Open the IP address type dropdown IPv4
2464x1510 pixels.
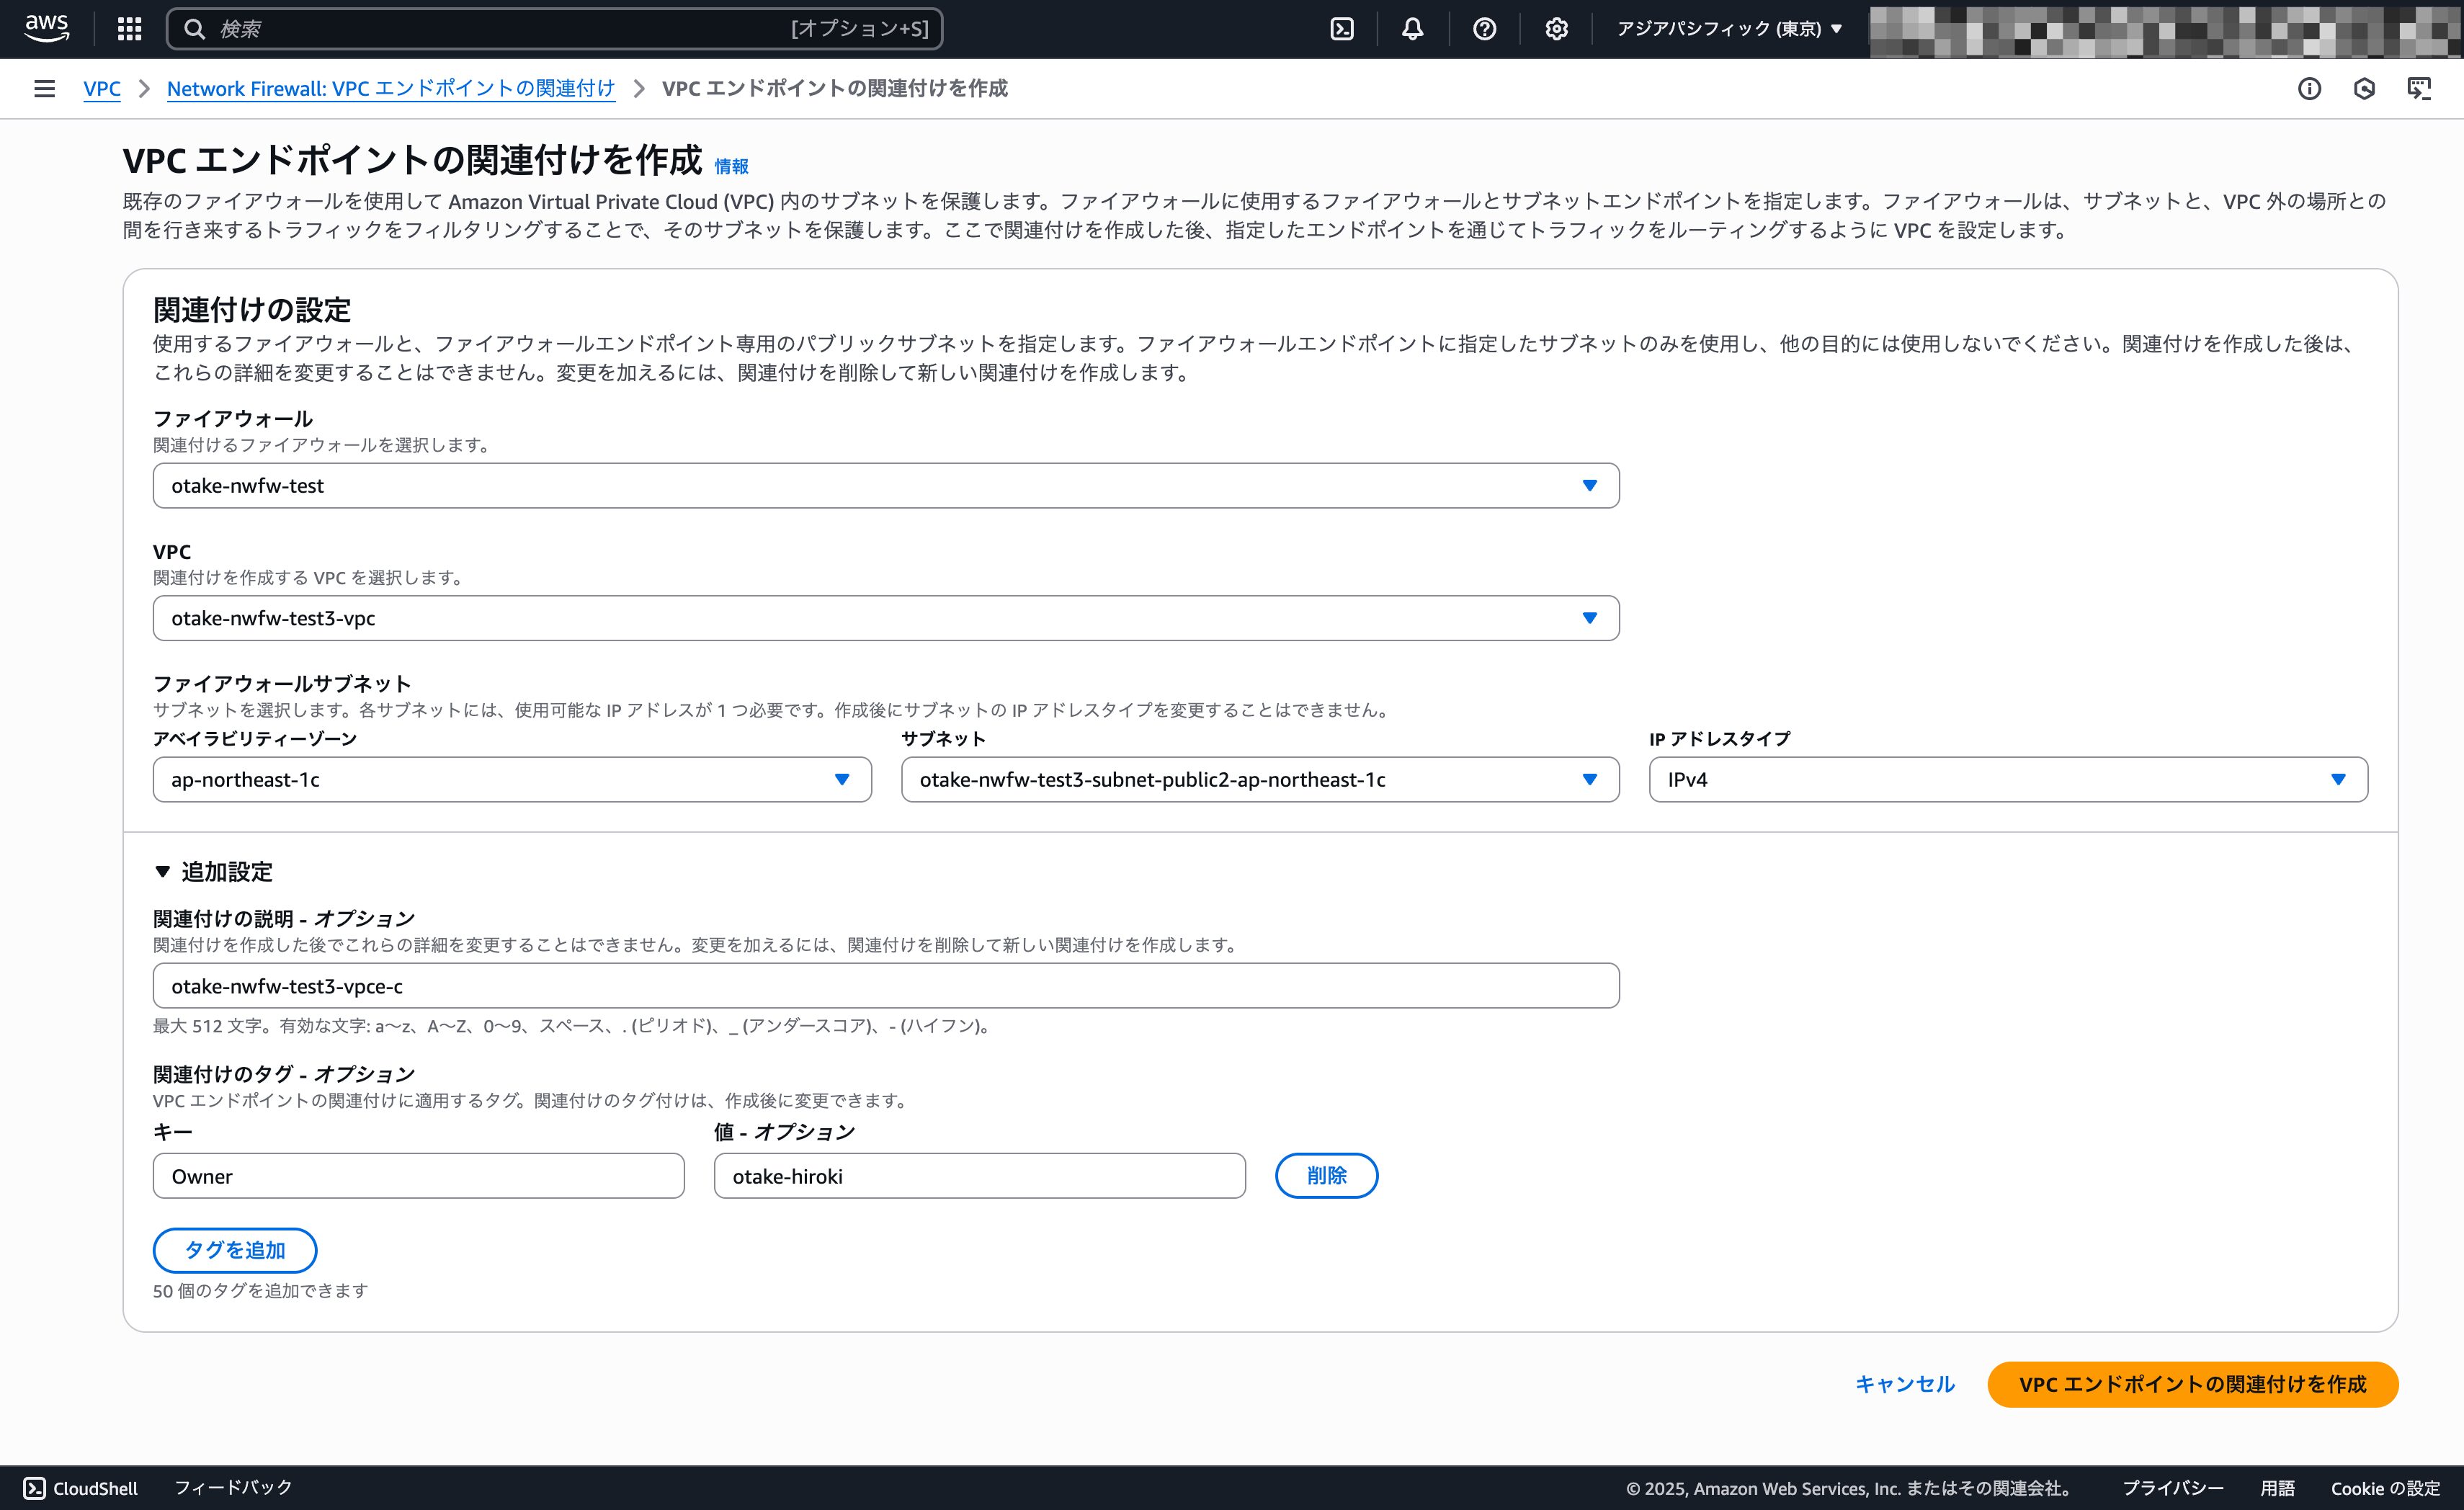click(x=2008, y=779)
